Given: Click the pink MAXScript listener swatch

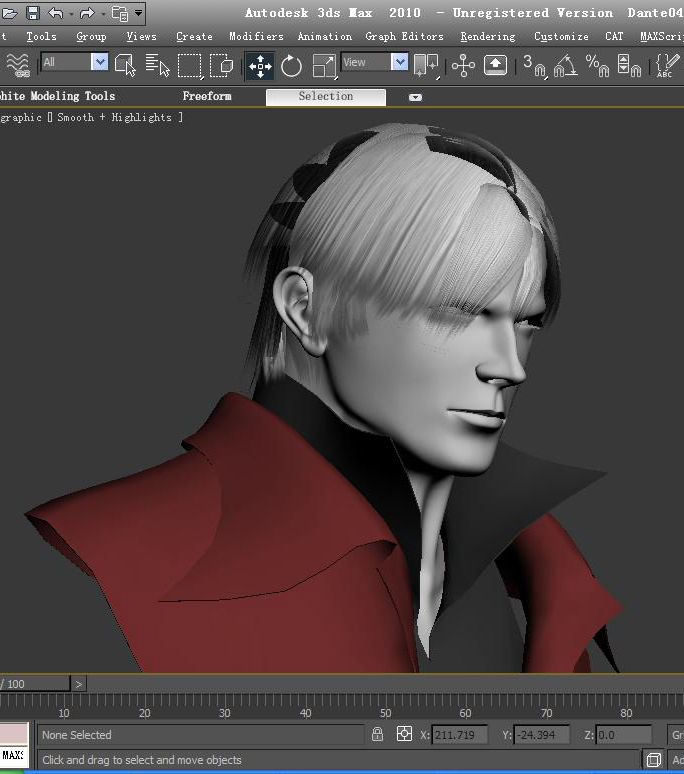Looking at the screenshot, I should [14, 733].
